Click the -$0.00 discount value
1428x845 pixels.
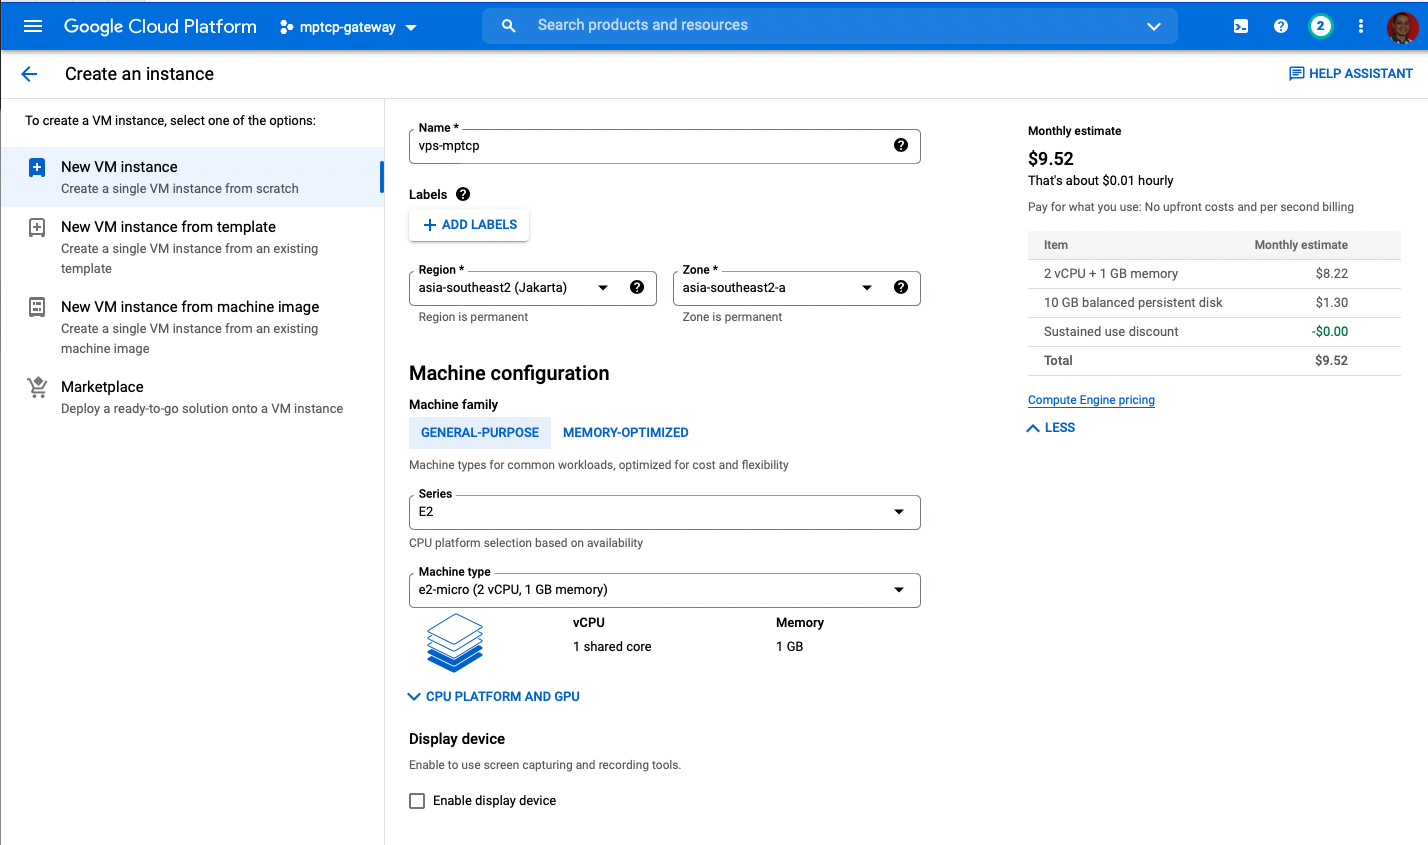click(1330, 332)
